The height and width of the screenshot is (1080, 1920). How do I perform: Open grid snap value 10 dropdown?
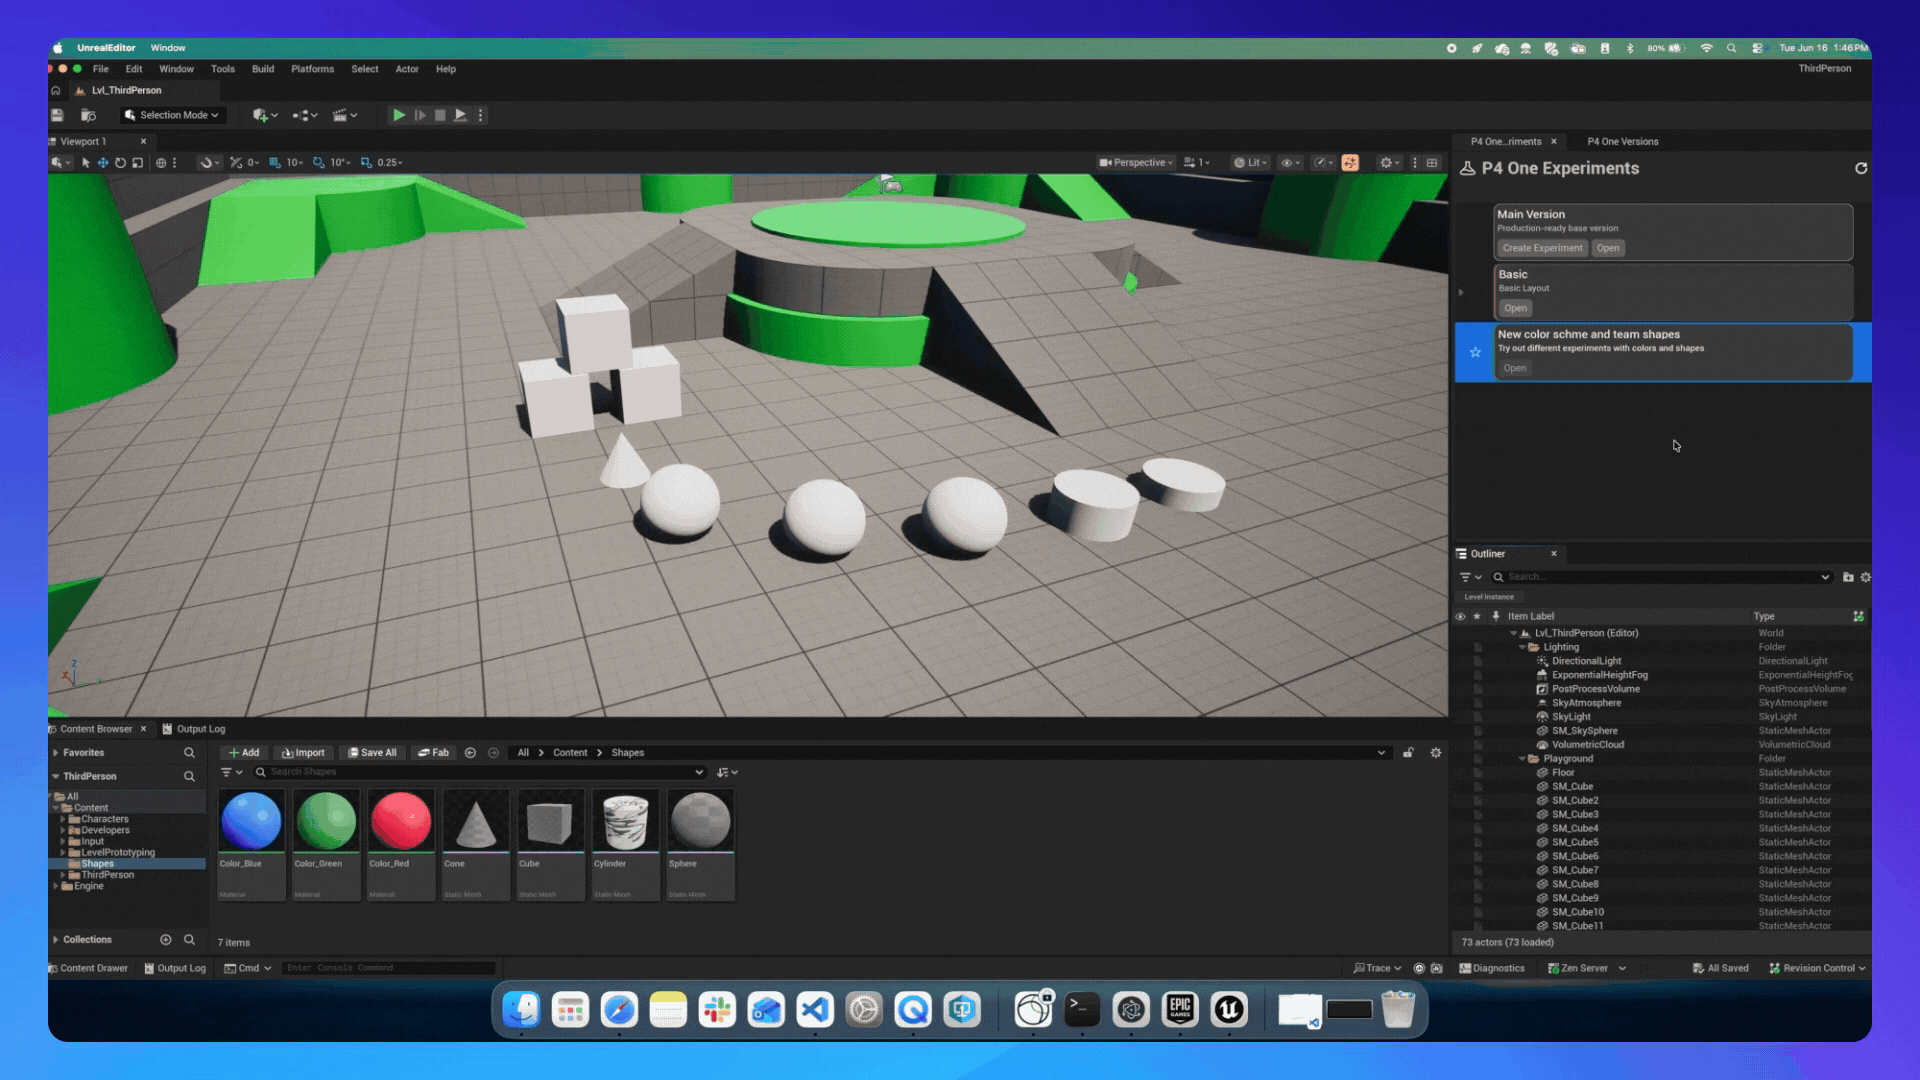pos(295,162)
